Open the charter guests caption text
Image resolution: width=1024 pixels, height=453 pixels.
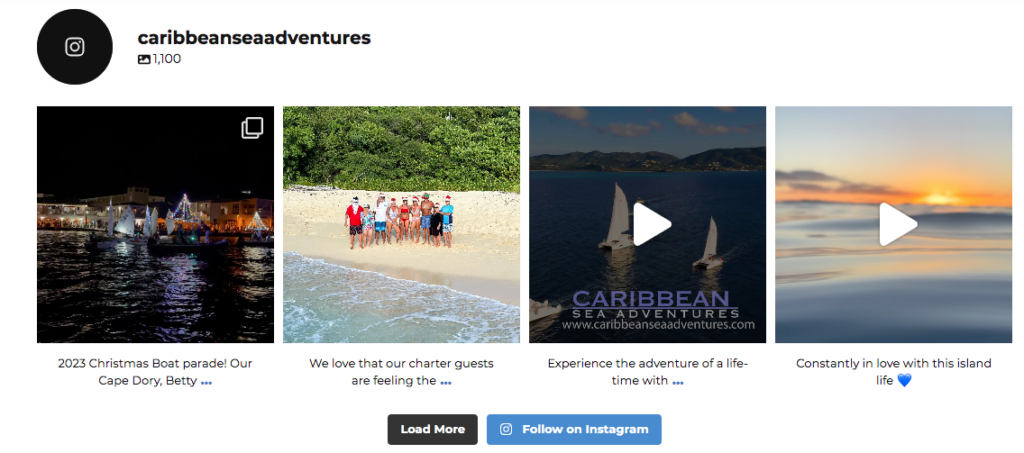pyautogui.click(x=402, y=372)
